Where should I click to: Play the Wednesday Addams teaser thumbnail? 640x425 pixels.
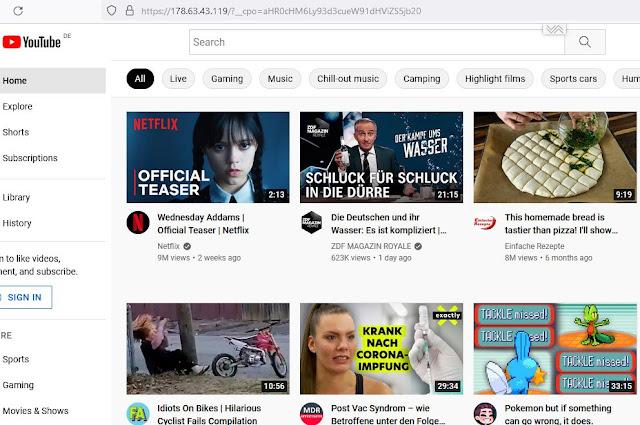point(208,158)
